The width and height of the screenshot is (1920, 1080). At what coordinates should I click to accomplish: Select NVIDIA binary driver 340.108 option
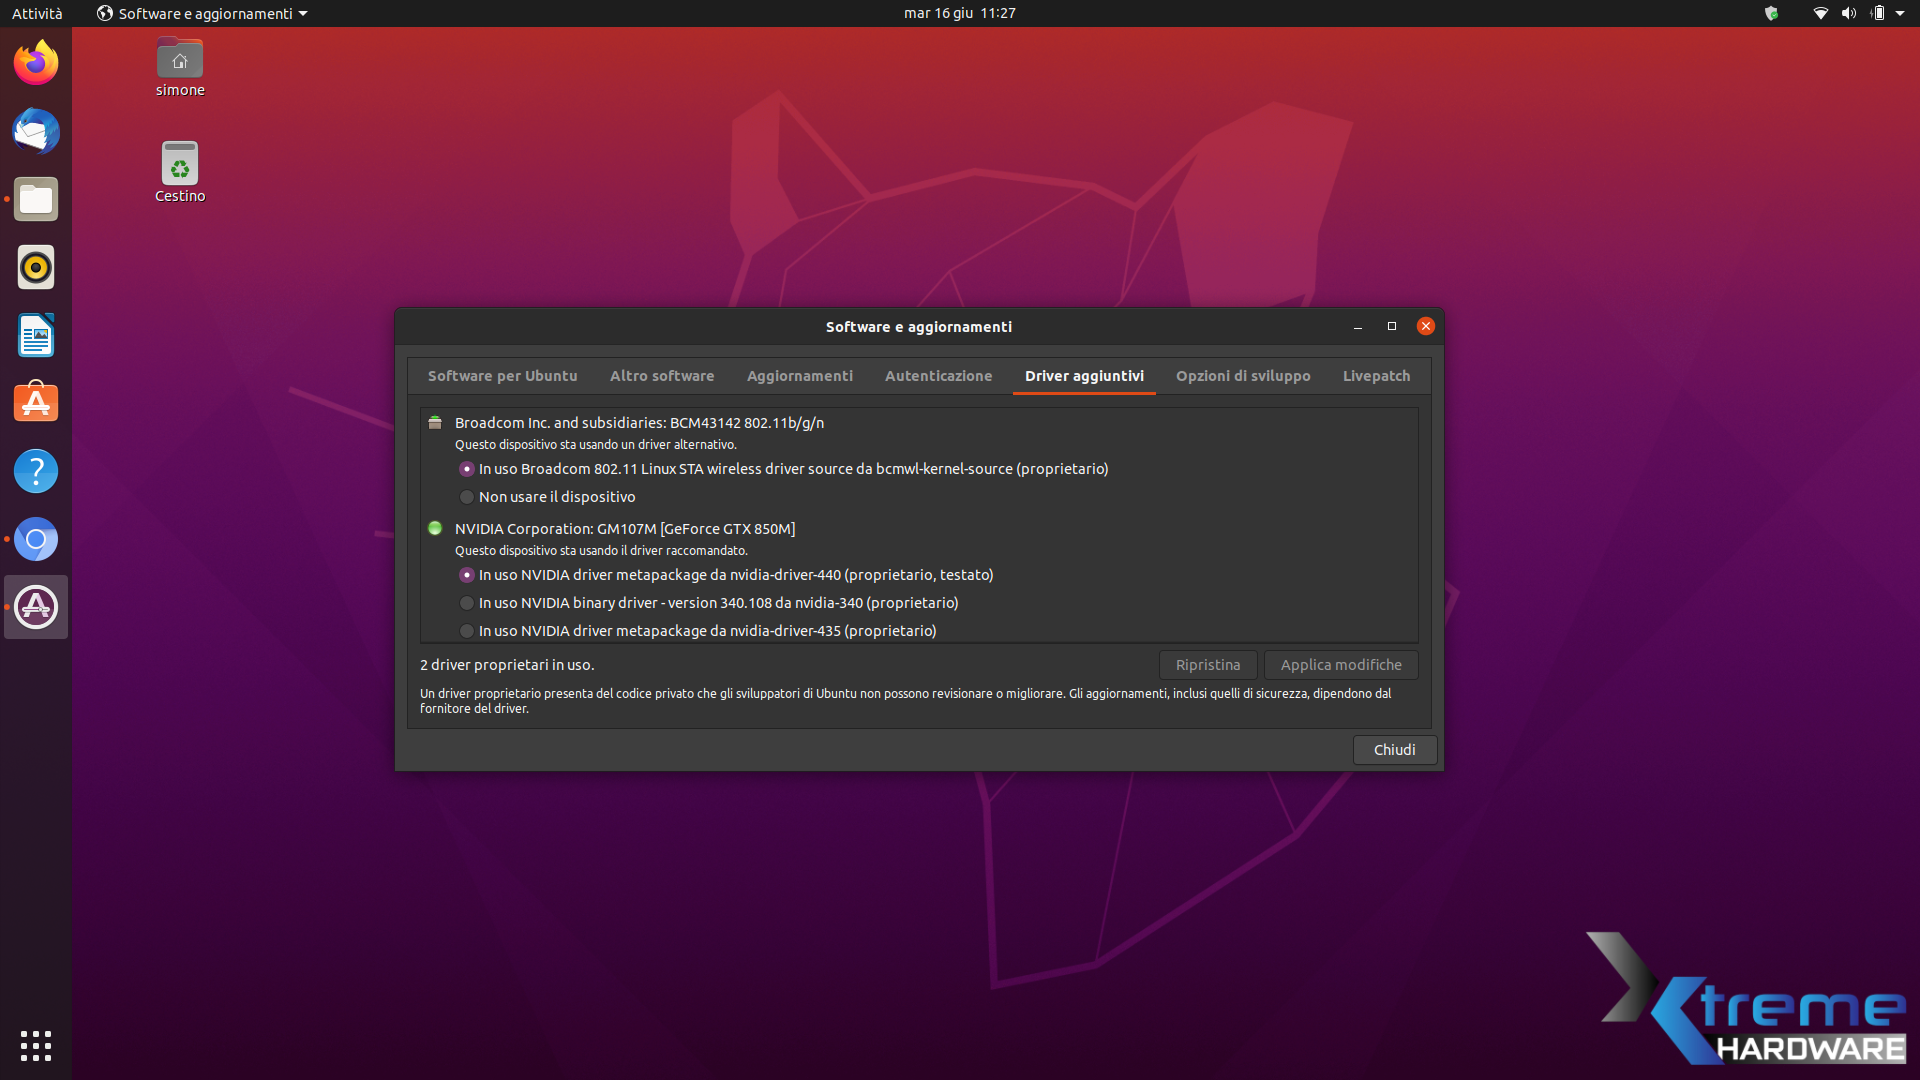(x=467, y=603)
